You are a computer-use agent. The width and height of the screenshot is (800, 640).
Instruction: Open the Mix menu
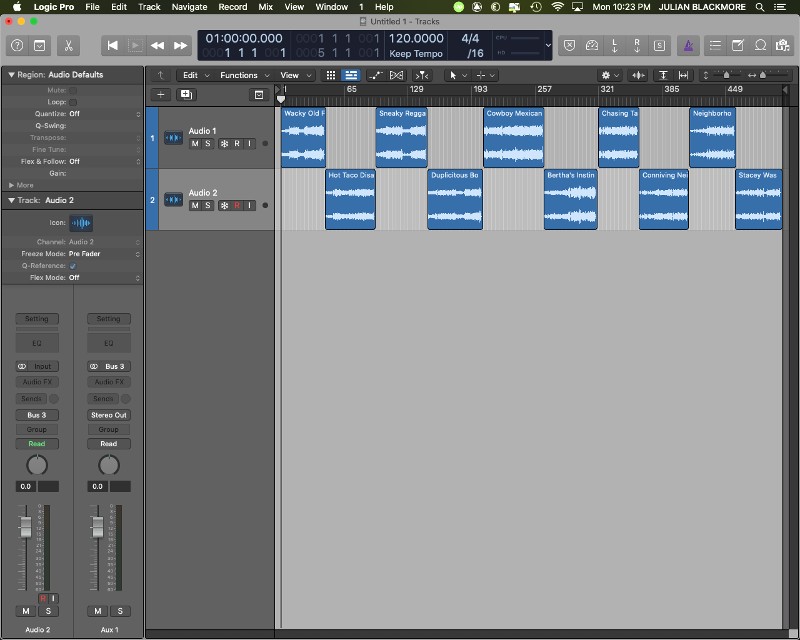(265, 6)
